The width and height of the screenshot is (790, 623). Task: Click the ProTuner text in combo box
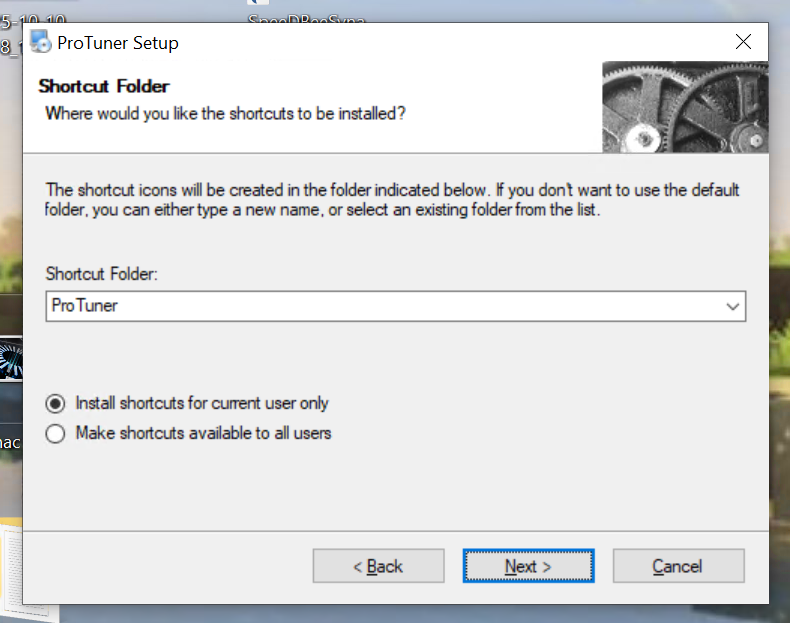[x=85, y=306]
